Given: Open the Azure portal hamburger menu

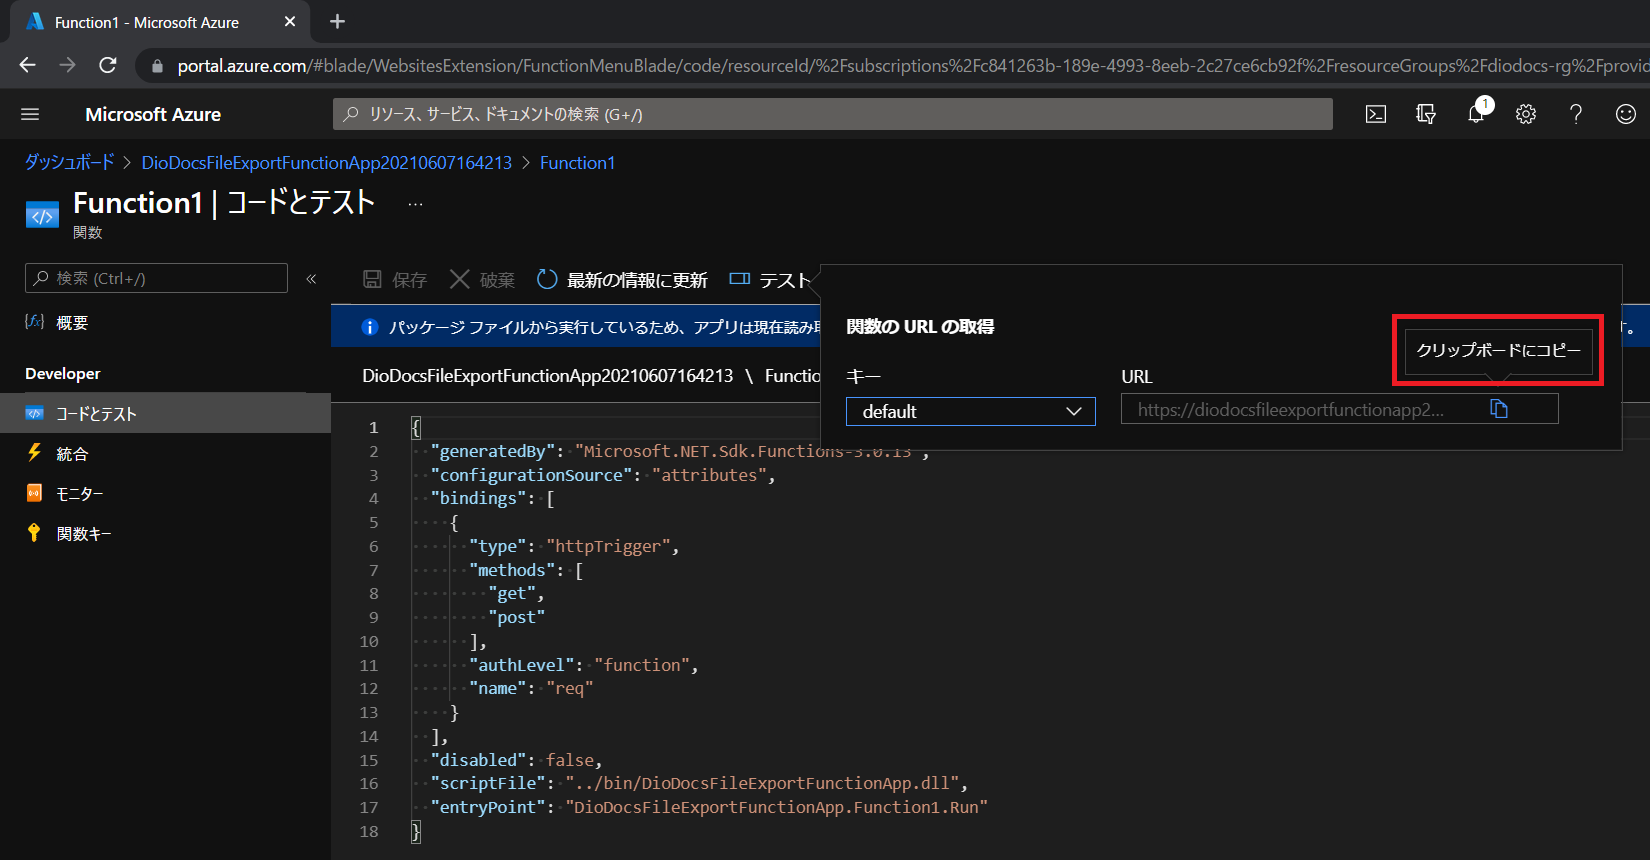Looking at the screenshot, I should (x=30, y=114).
